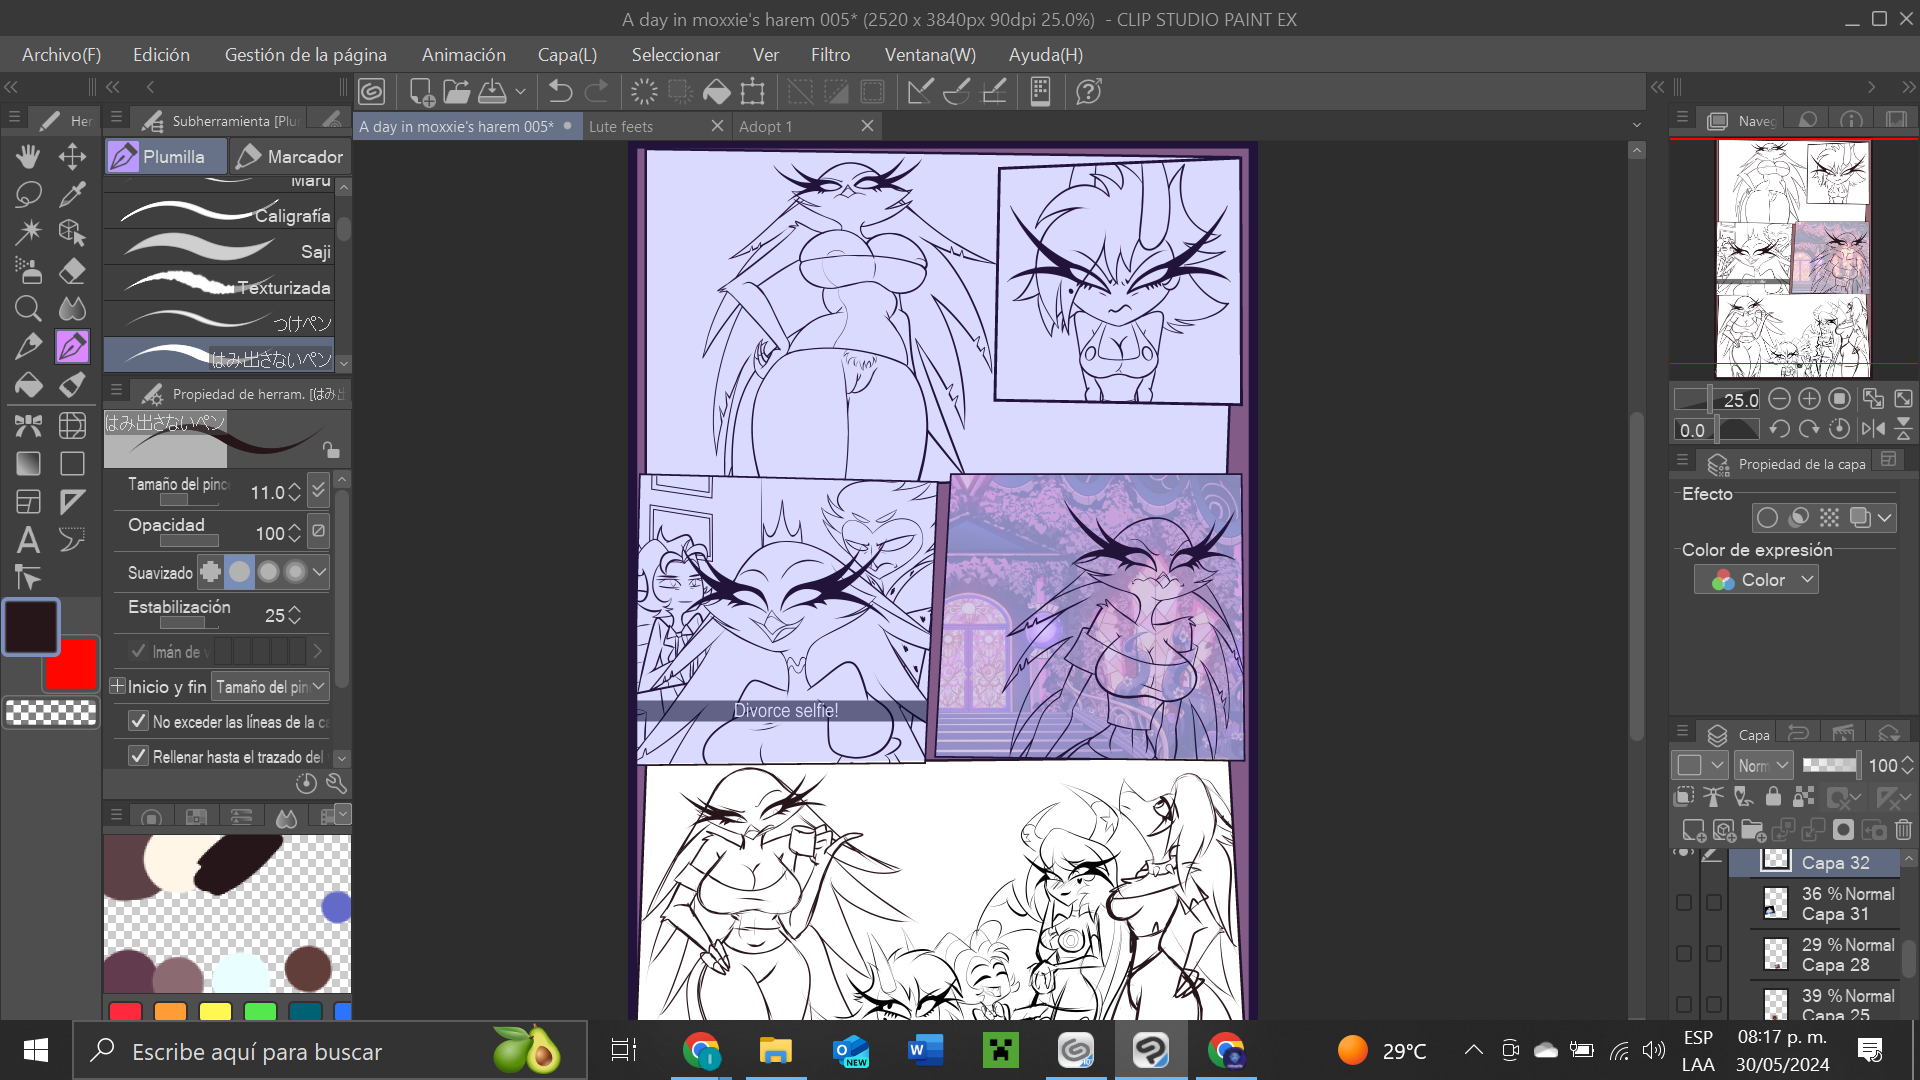Close the Lute feets tab
Screen dimensions: 1920x1080
click(717, 126)
